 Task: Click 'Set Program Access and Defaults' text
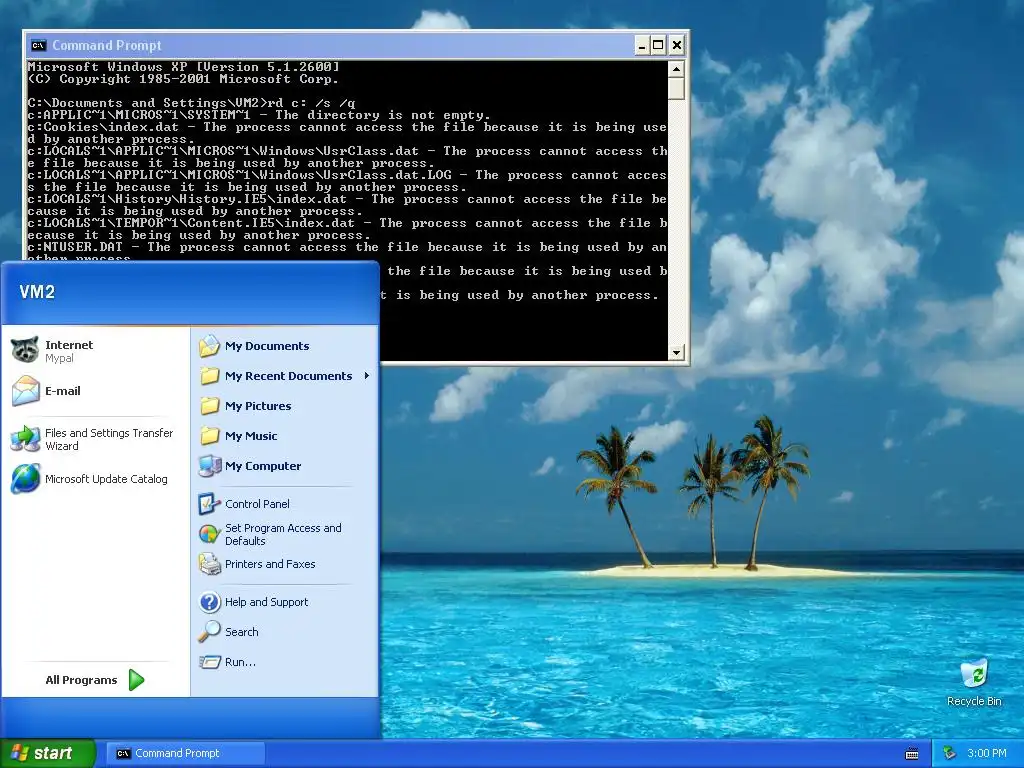click(x=283, y=534)
